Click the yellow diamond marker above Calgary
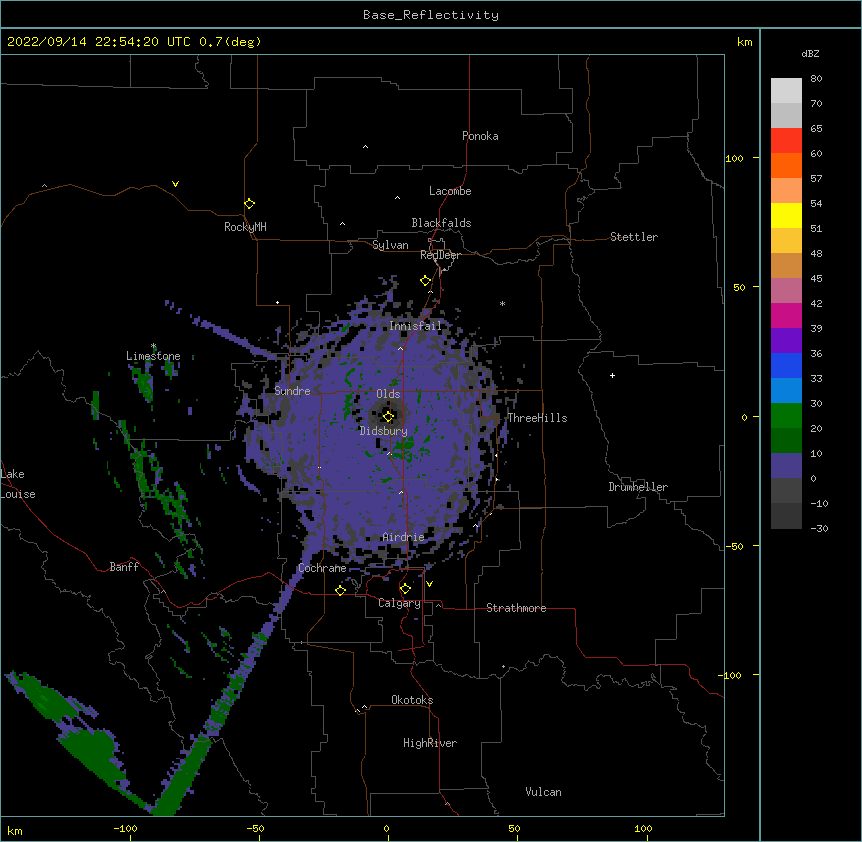Screen dimensions: 862x842 [405, 589]
